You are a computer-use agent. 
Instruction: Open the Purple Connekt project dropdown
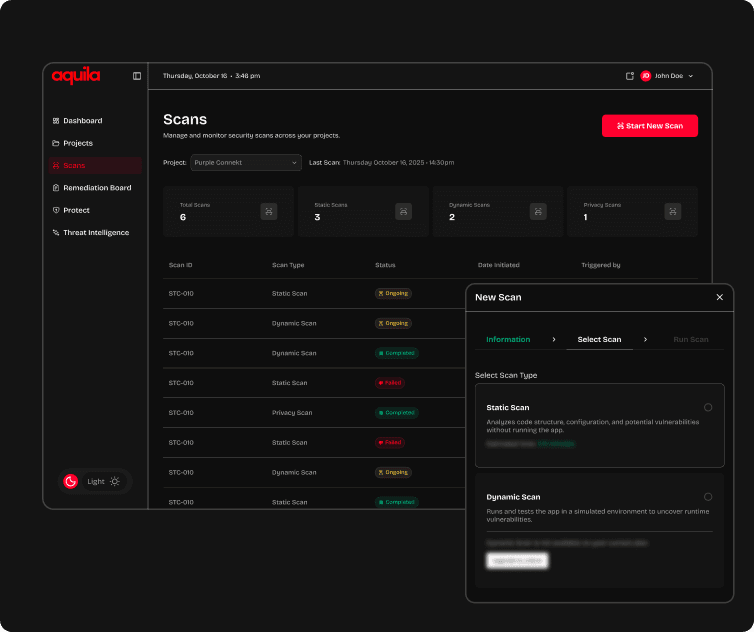[x=246, y=163]
